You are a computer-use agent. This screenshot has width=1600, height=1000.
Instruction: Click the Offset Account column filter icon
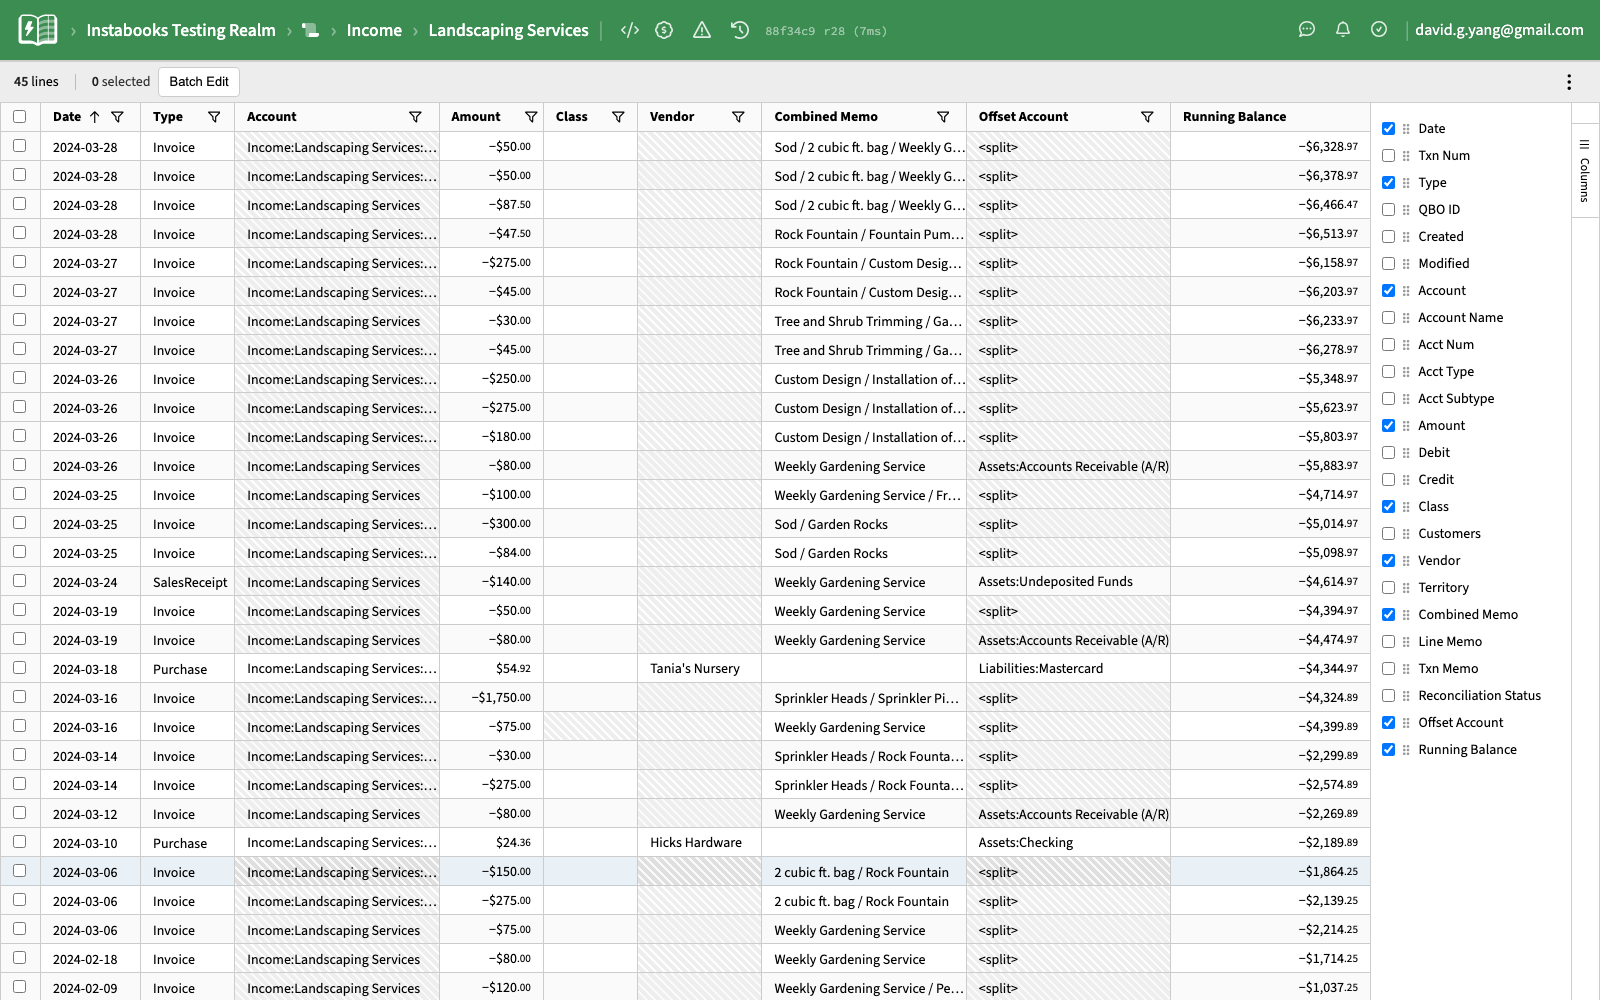tap(1147, 117)
